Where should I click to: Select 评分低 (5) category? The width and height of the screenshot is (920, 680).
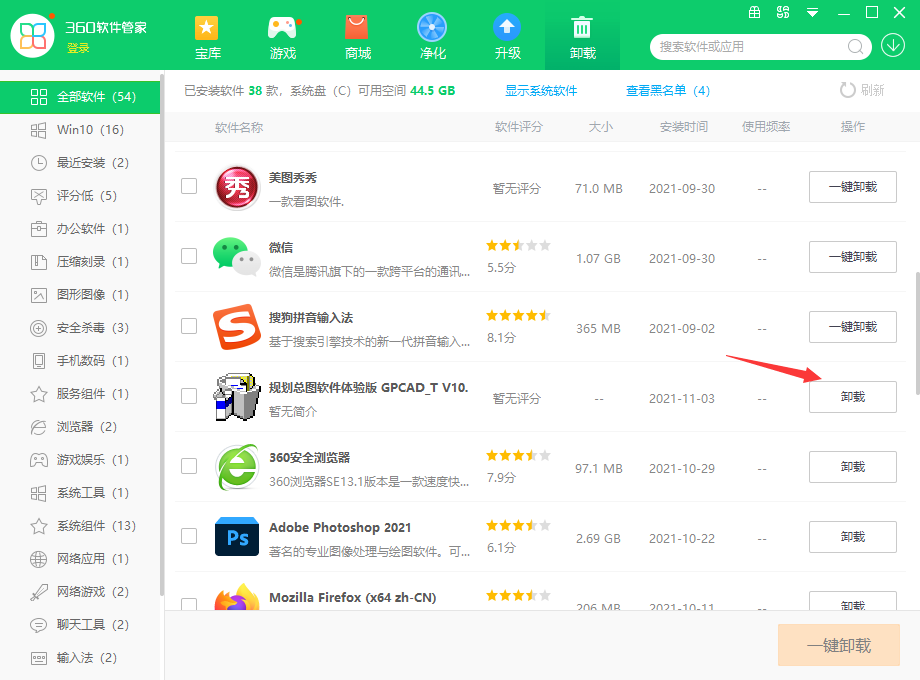click(x=80, y=195)
